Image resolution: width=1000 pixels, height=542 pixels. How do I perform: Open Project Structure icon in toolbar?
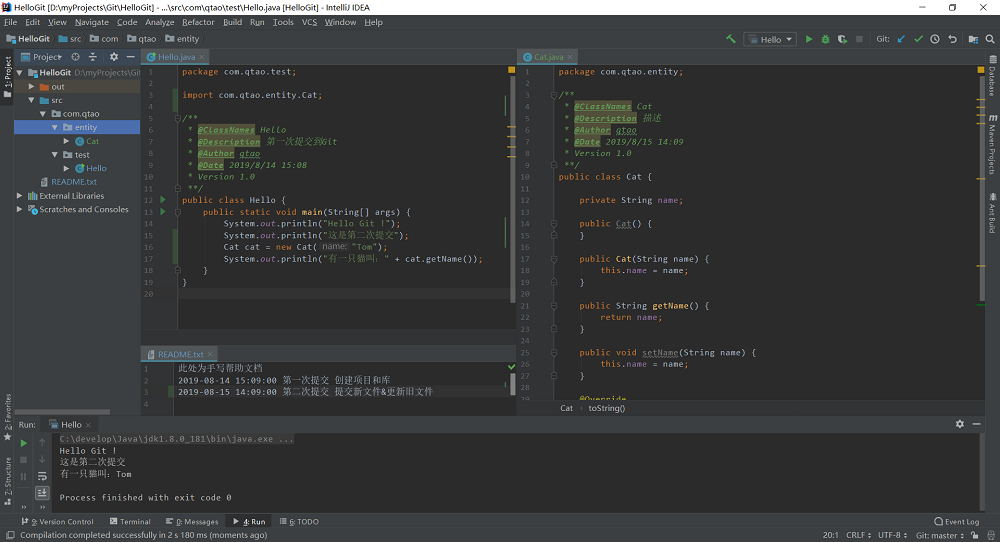[x=973, y=39]
